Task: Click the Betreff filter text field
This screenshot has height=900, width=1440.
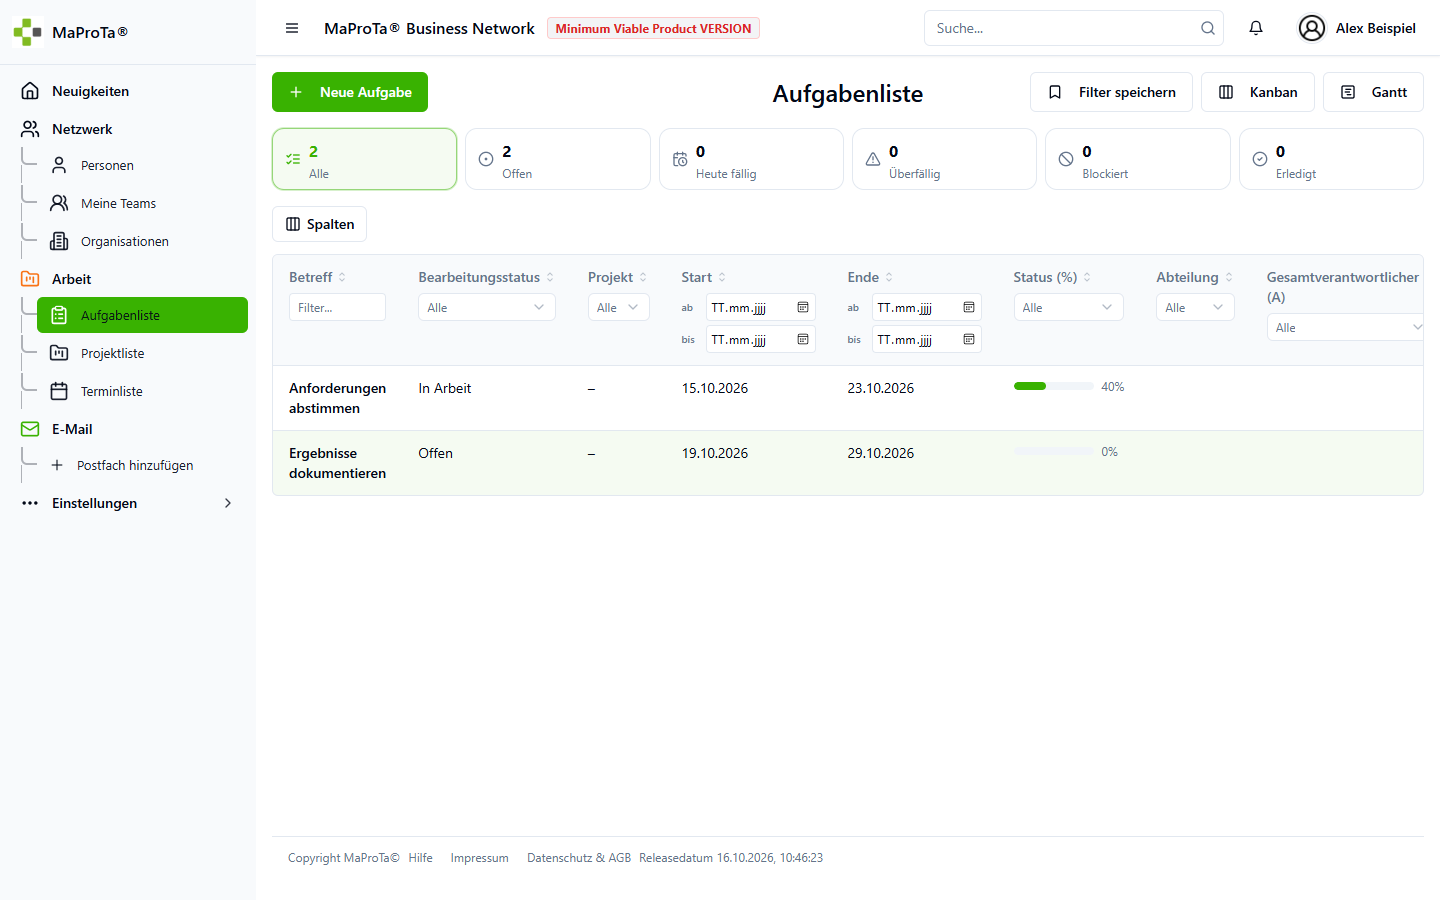Action: (337, 307)
